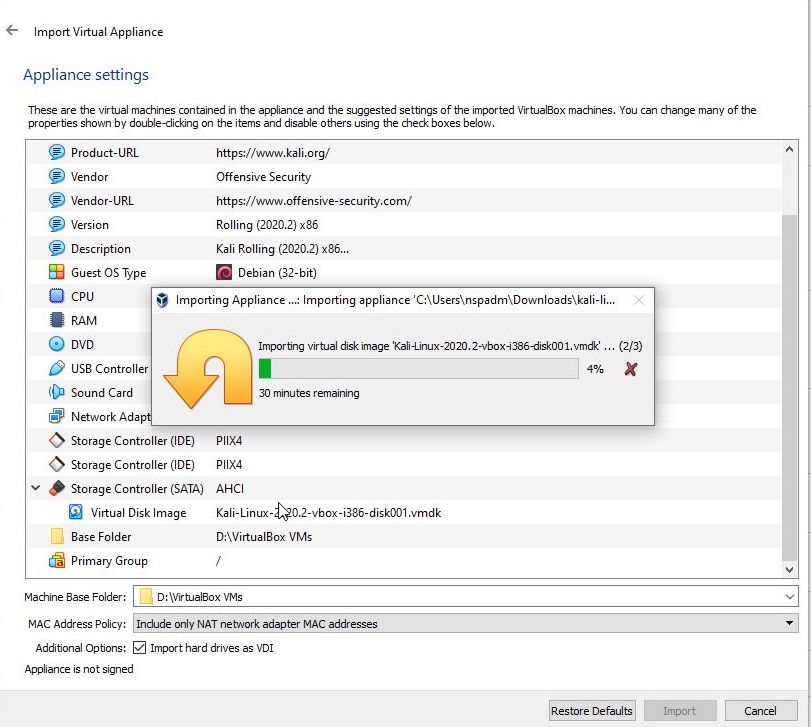The height and width of the screenshot is (727, 811).
Task: Click the Debian swirl logo icon
Action: (x=224, y=272)
